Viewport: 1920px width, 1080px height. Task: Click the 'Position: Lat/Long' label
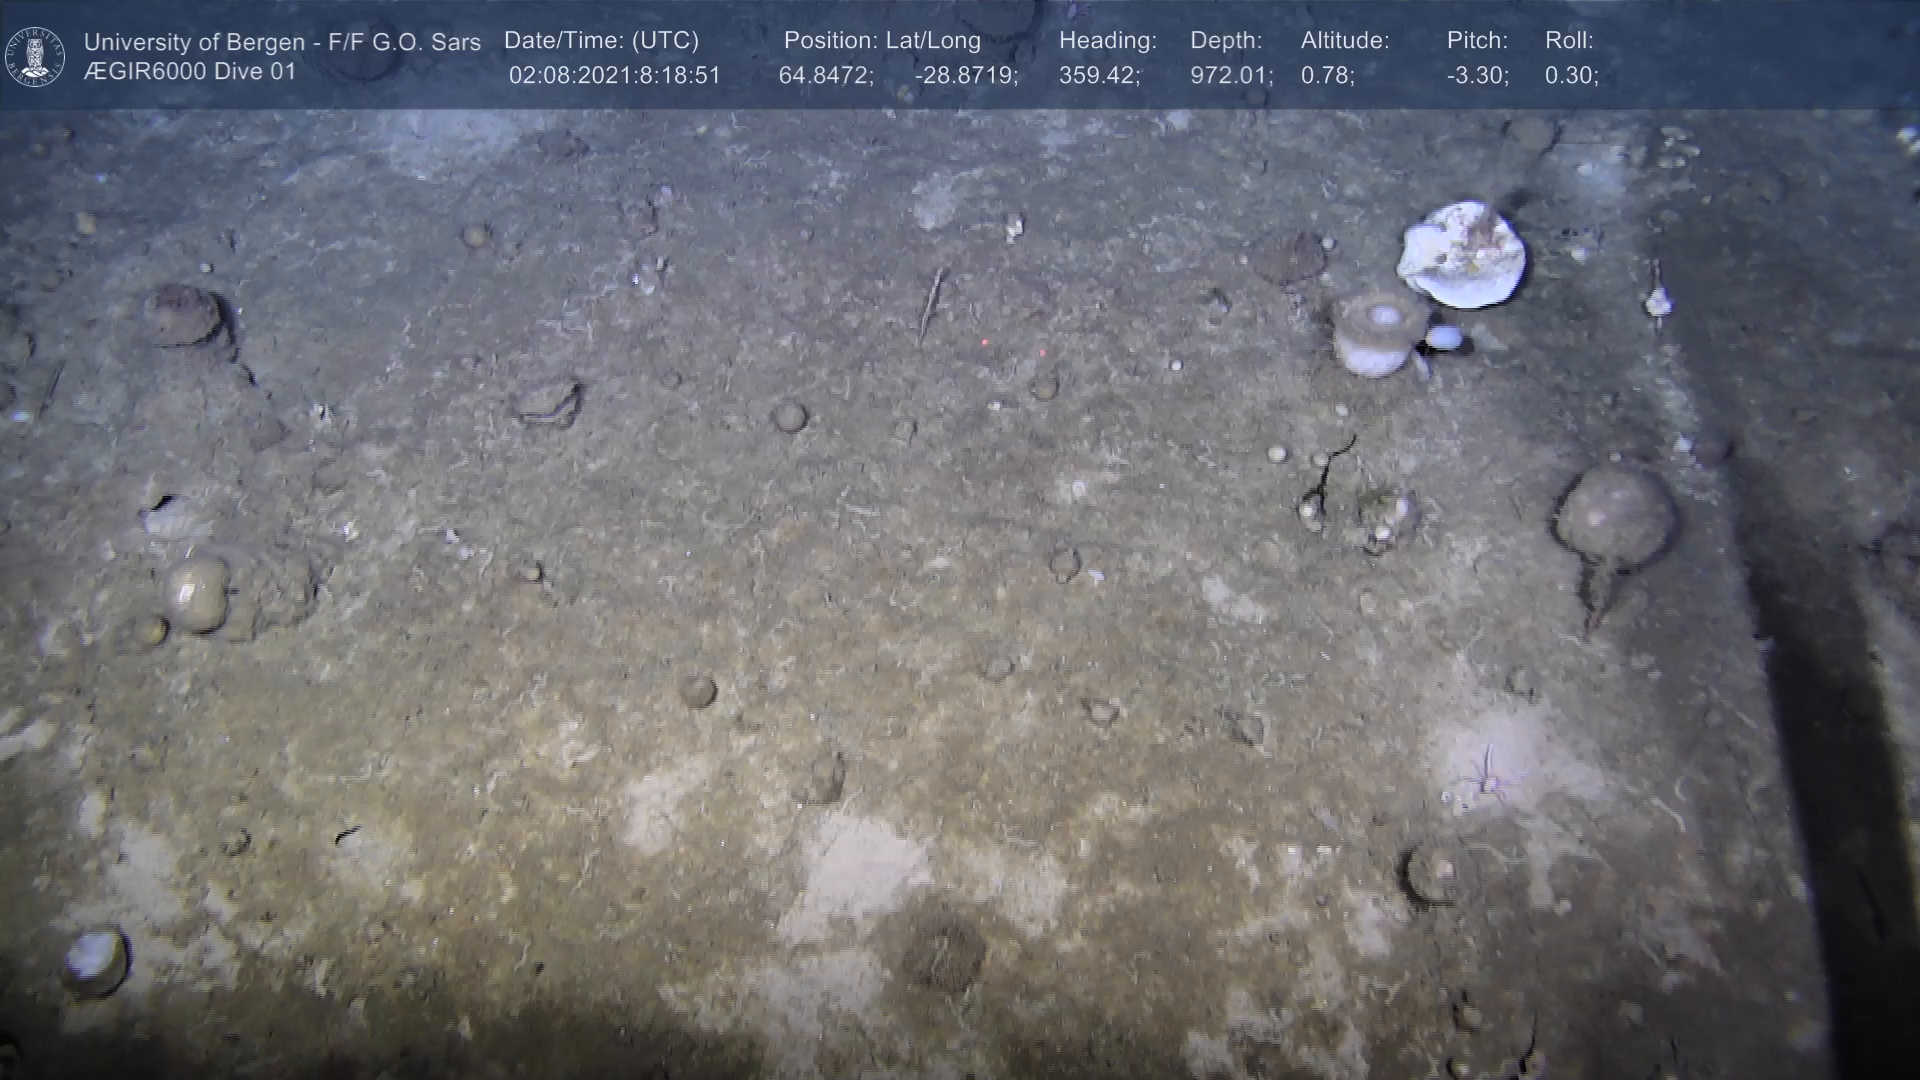882,41
